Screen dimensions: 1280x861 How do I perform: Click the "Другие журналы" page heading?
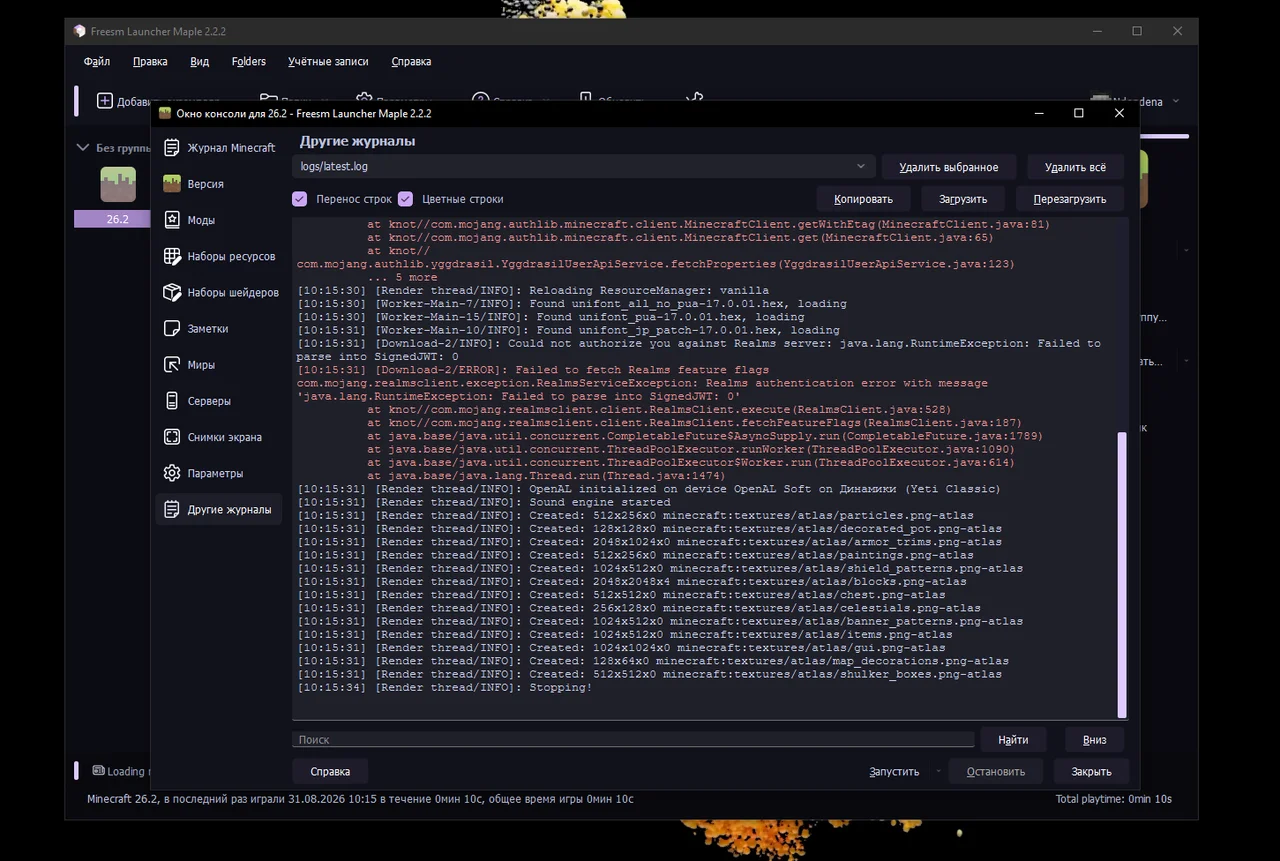pyautogui.click(x=357, y=141)
